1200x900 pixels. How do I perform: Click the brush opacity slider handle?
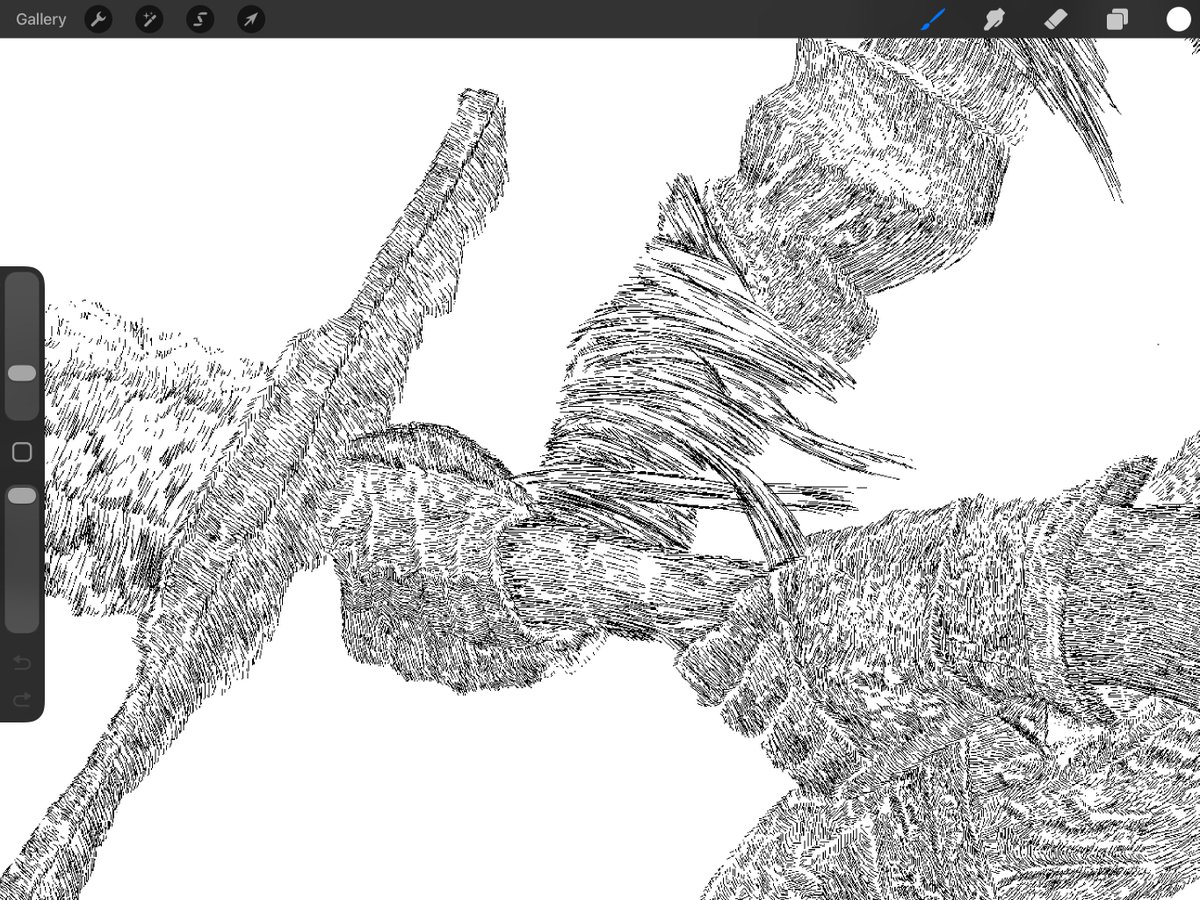point(22,496)
